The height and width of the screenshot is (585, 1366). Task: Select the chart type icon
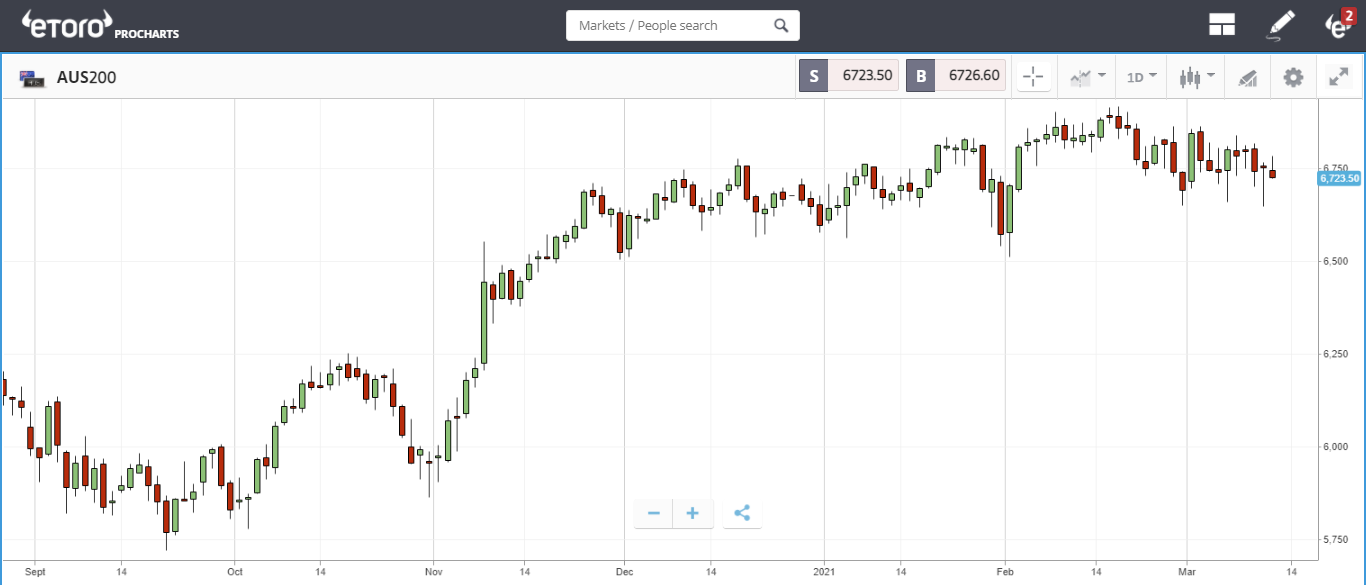click(1080, 75)
